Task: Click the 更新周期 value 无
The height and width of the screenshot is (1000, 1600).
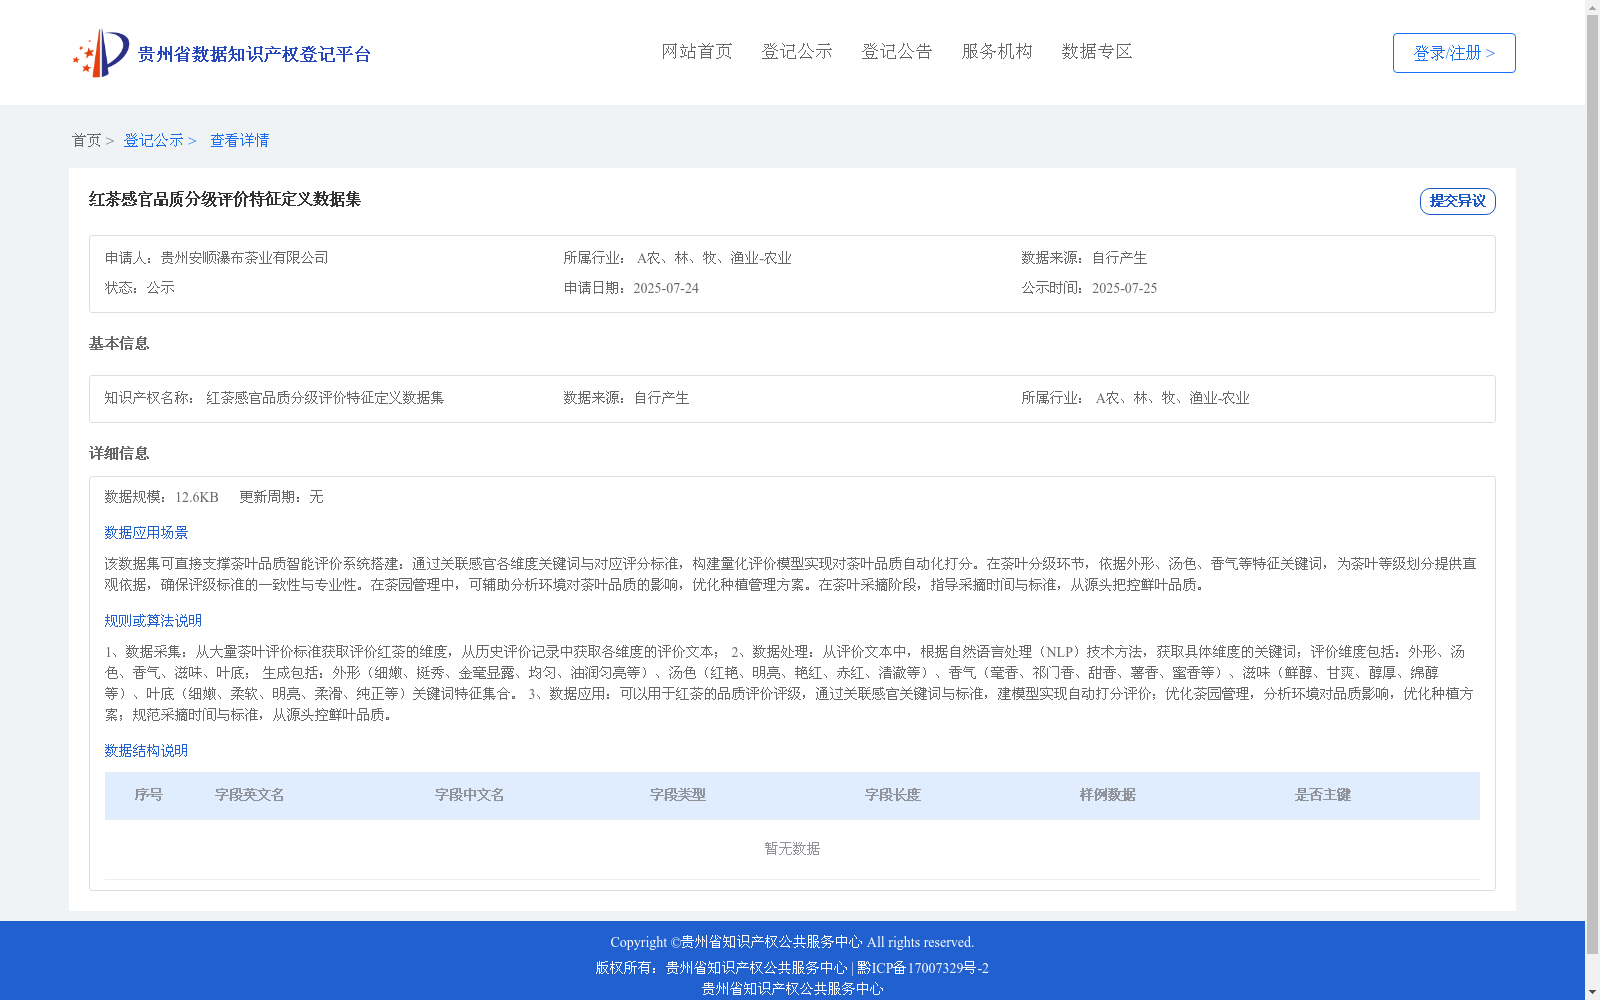Action: click(316, 497)
